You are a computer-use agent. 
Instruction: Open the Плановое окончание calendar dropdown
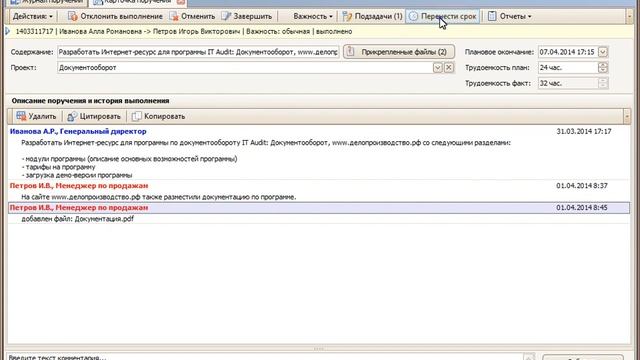click(x=602, y=52)
